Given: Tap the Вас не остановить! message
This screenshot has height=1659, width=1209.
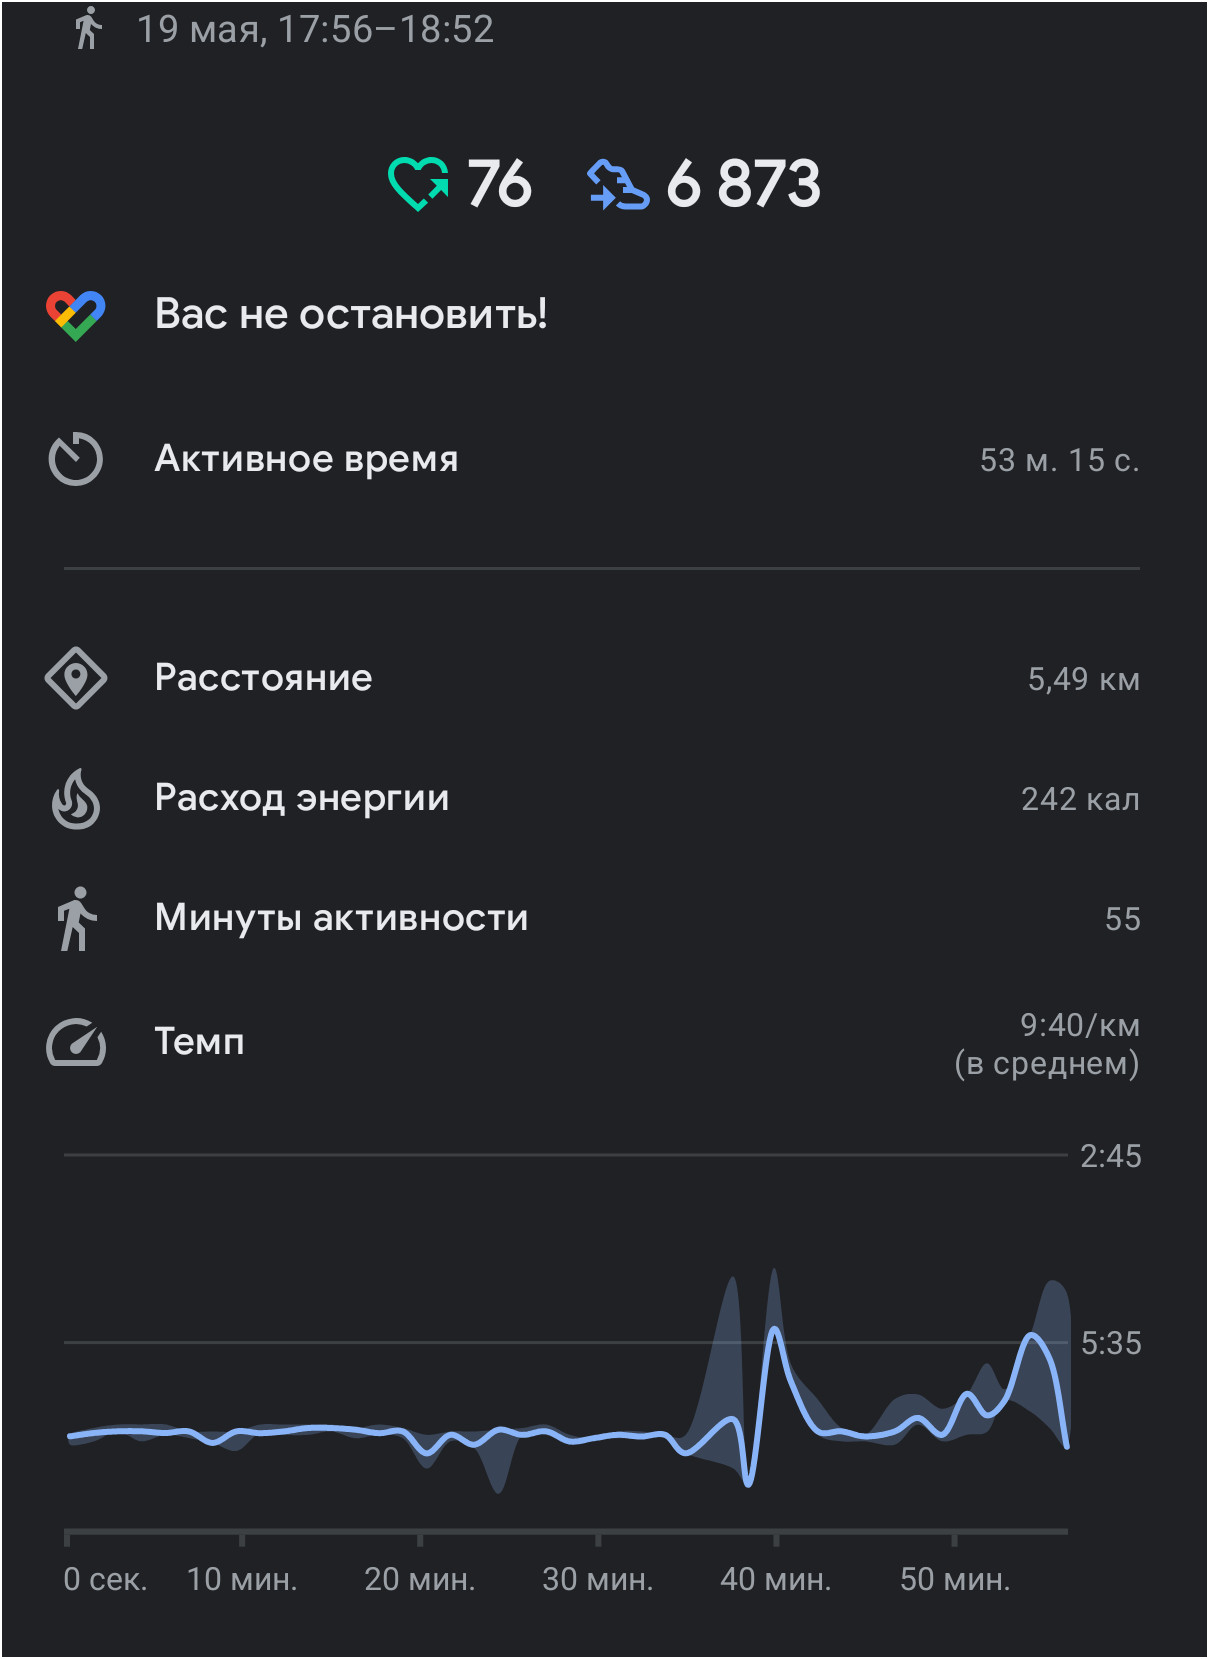Looking at the screenshot, I should coord(351,314).
